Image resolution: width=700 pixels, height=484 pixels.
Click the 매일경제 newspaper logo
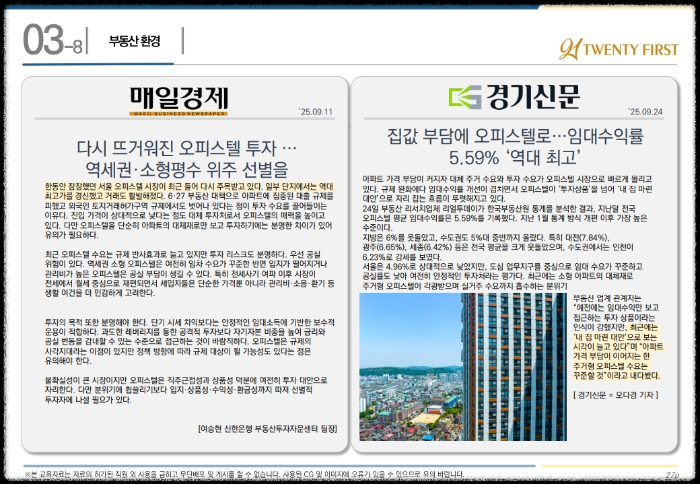(179, 101)
